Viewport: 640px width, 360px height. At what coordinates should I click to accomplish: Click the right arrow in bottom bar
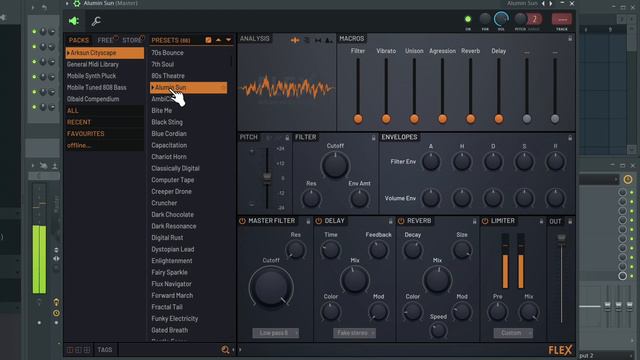click(240, 350)
